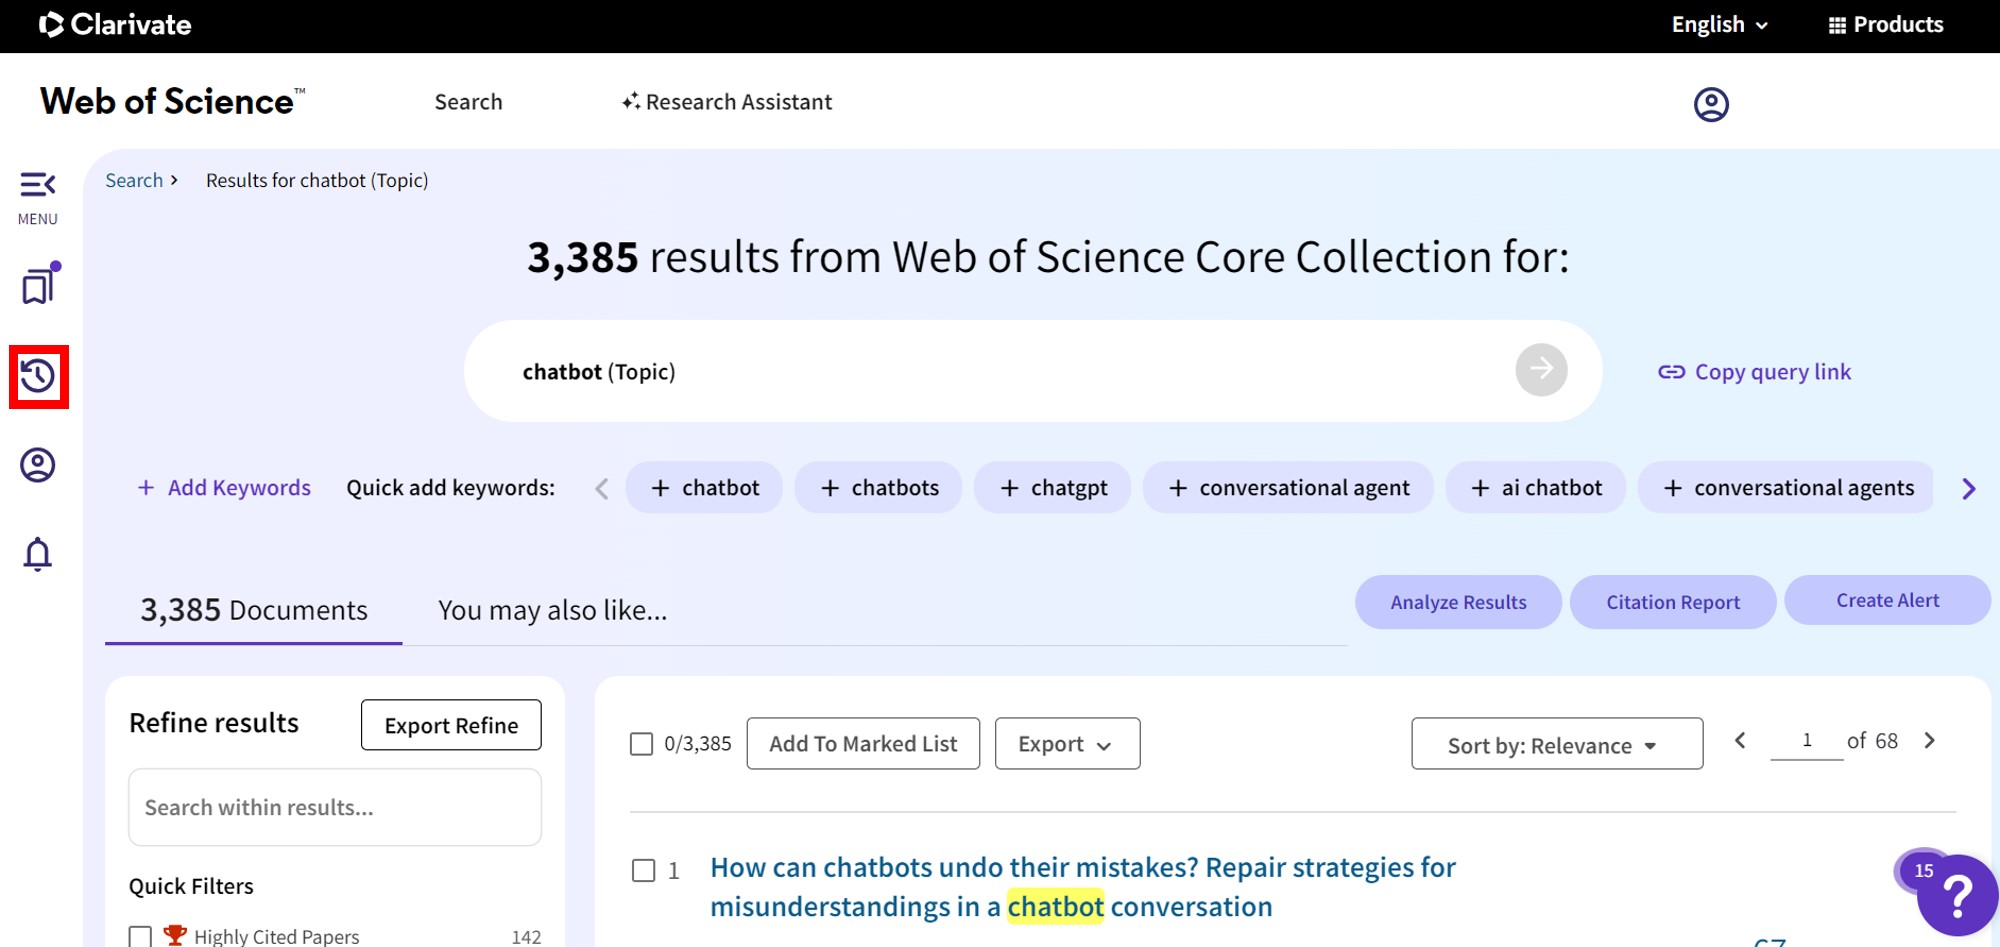The height and width of the screenshot is (947, 2000).
Task: Click Add Keywords
Action: [x=224, y=487]
